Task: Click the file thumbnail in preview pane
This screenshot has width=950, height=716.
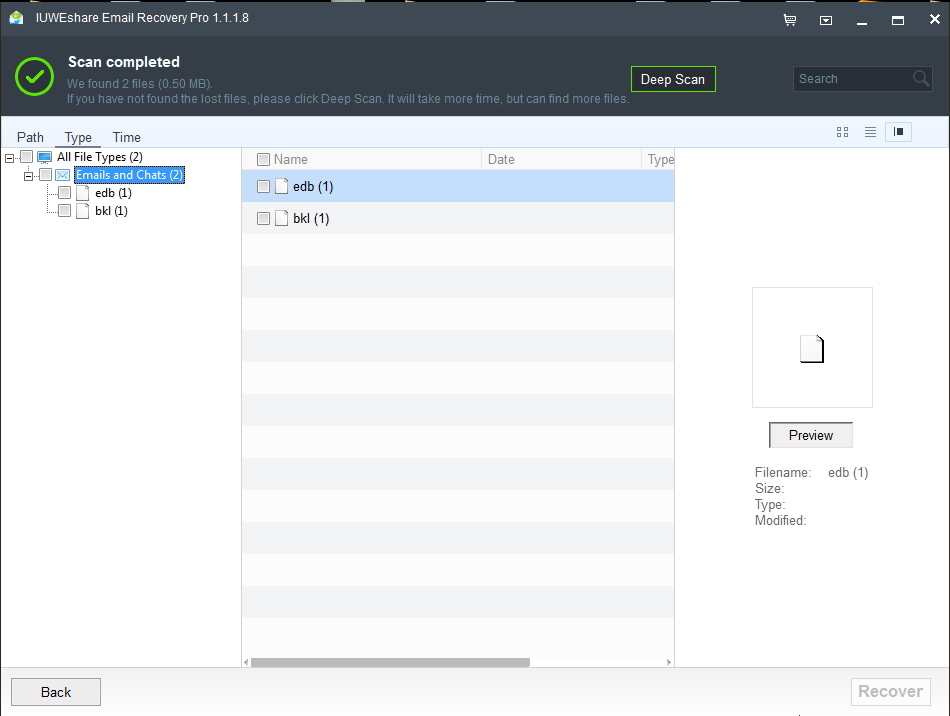Action: point(812,349)
